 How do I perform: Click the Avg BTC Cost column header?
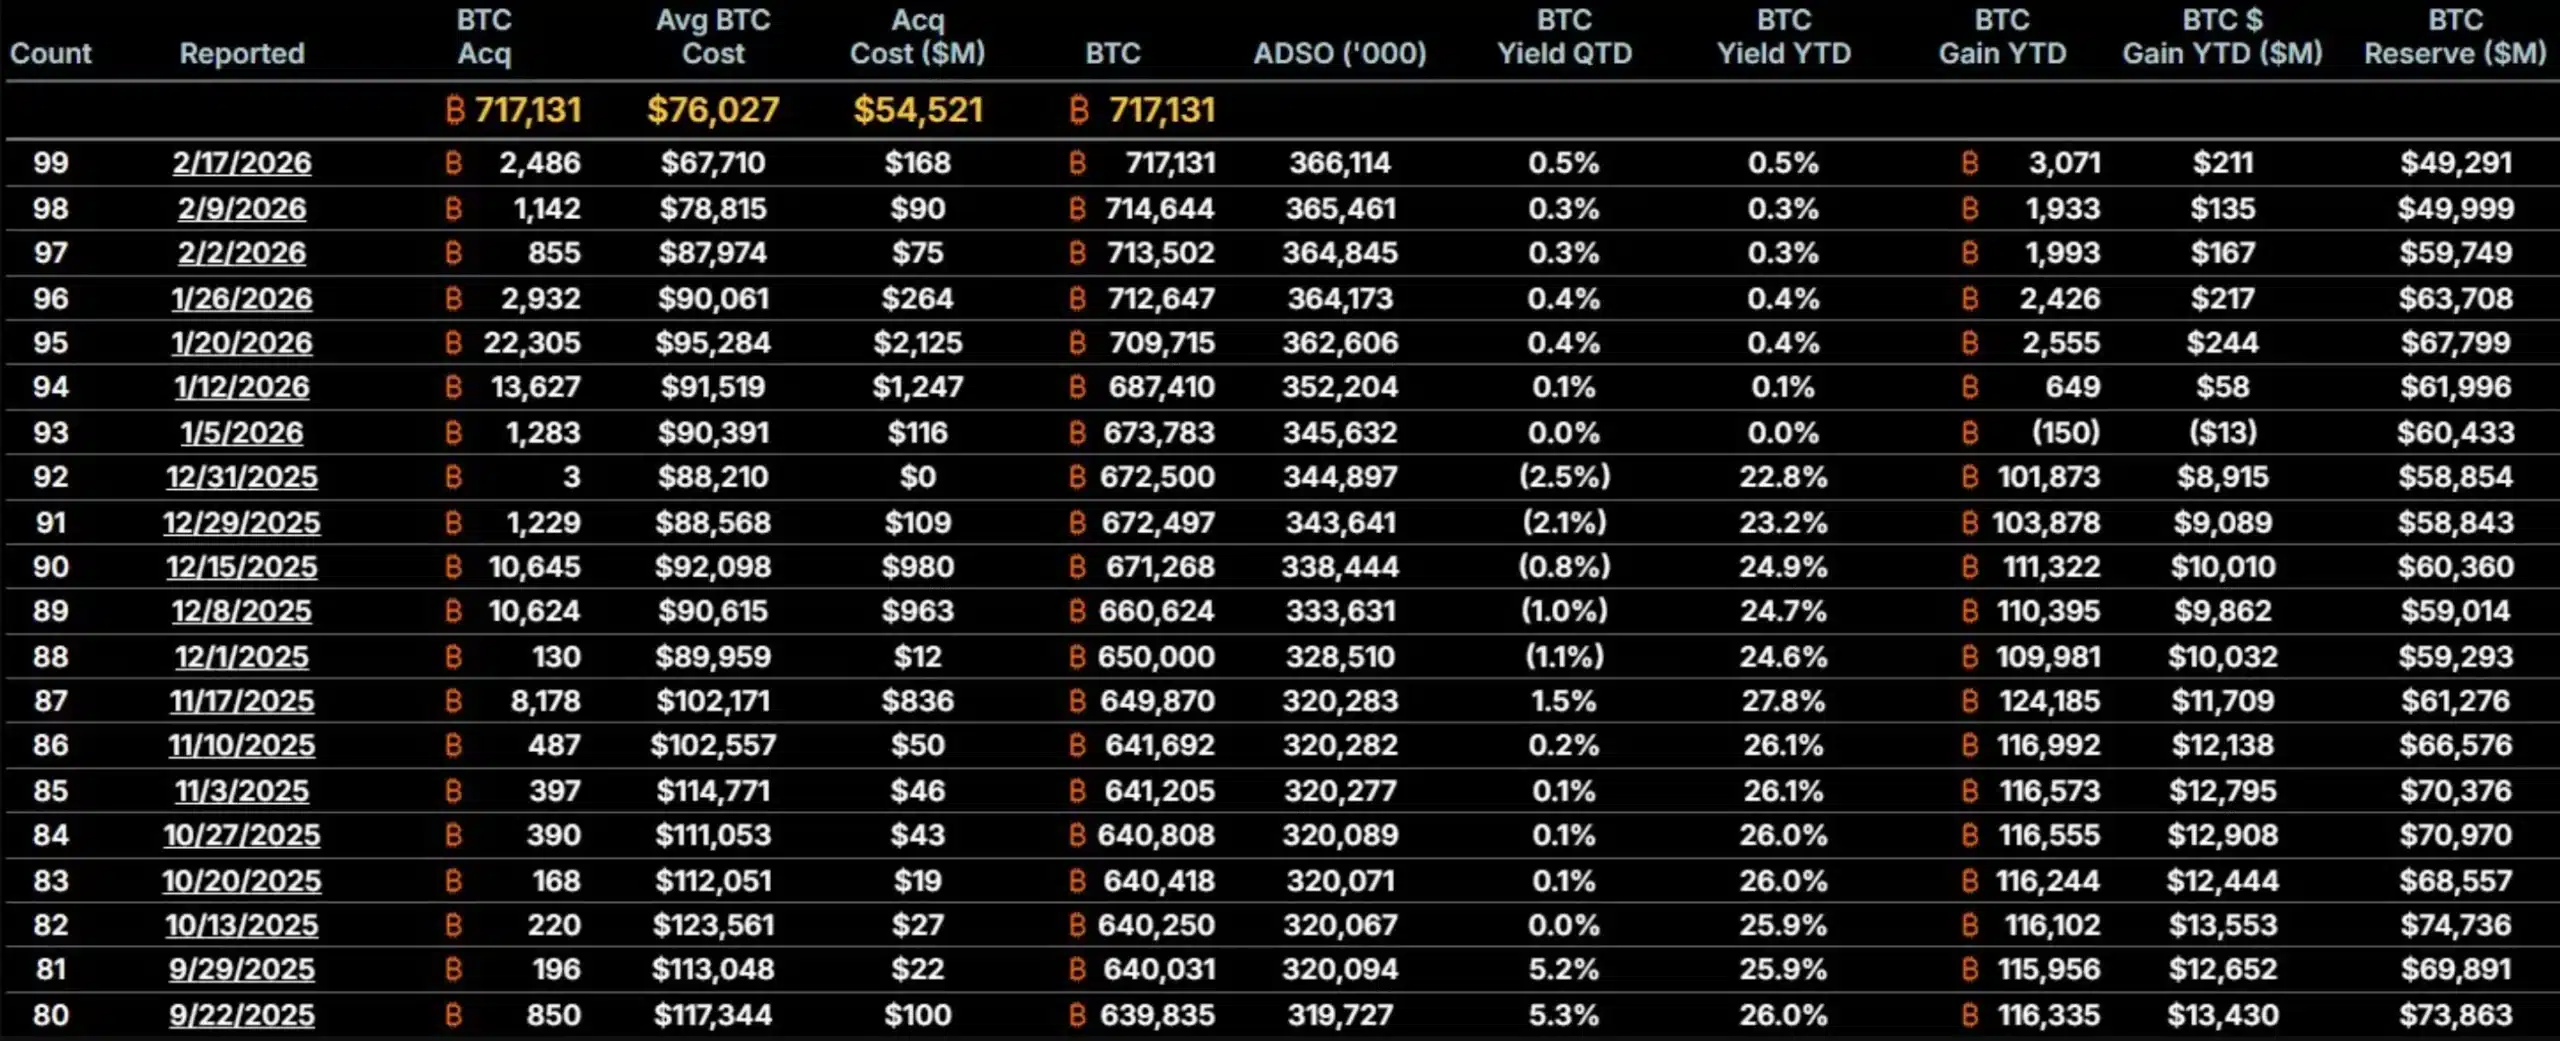pos(713,37)
